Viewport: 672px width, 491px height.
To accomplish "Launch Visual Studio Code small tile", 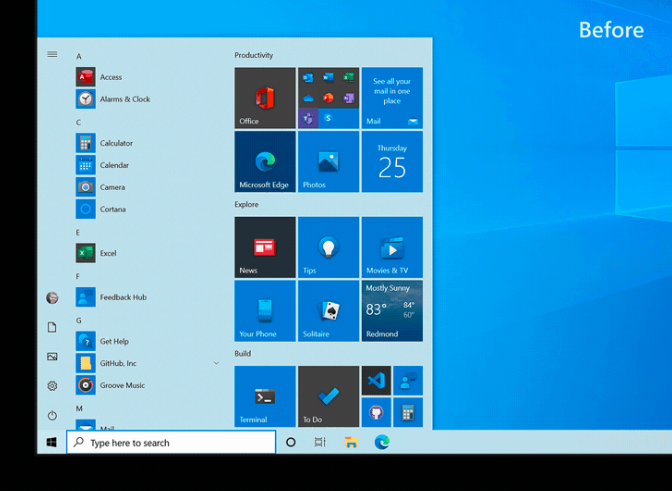I will point(376,380).
